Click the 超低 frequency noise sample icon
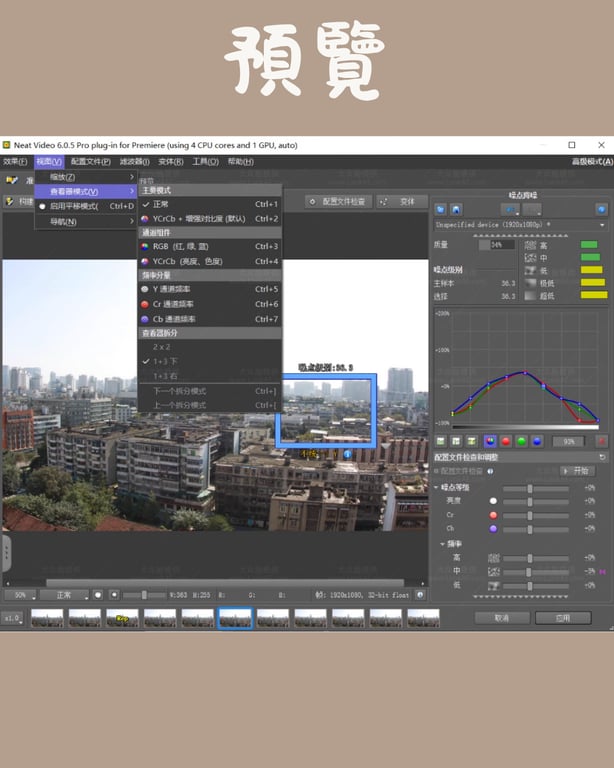The height and width of the screenshot is (768, 614). (x=530, y=296)
